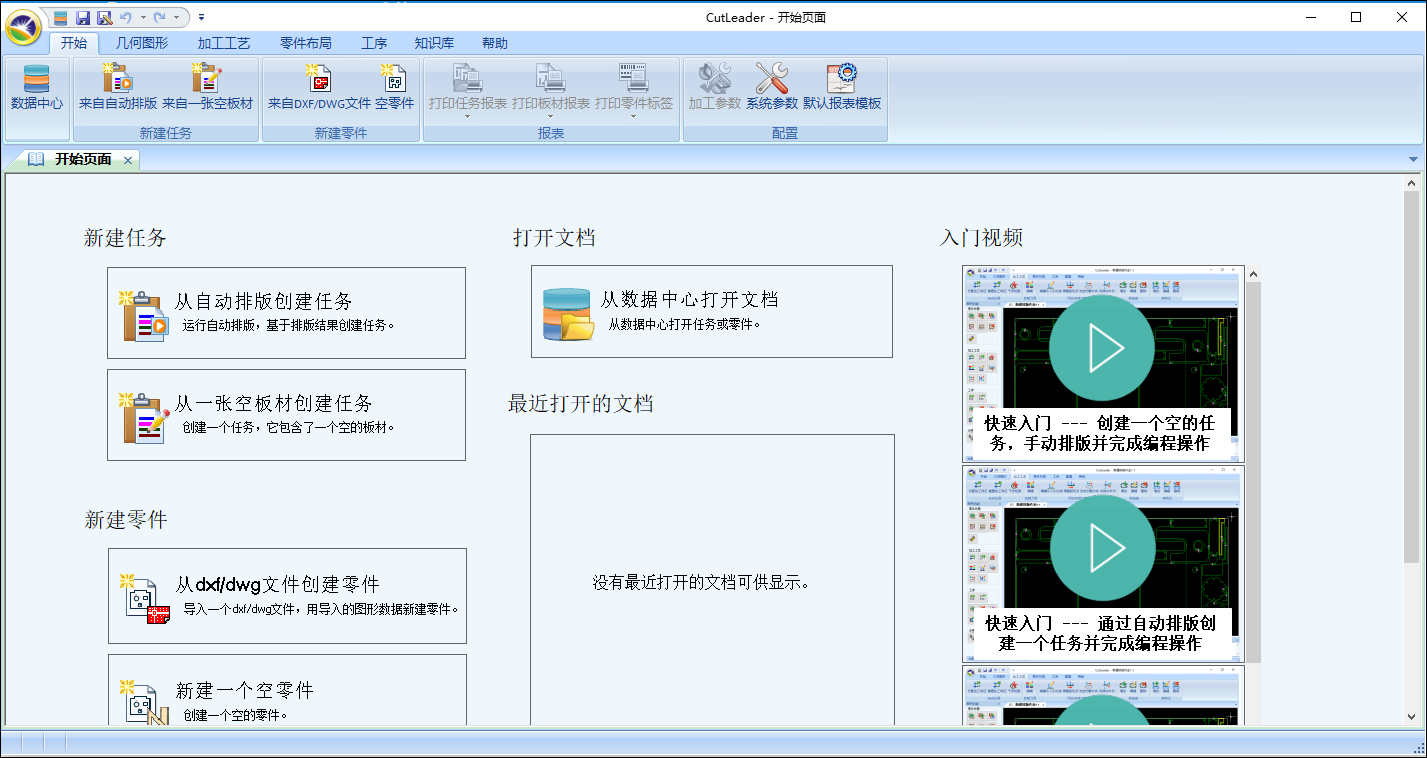Image resolution: width=1427 pixels, height=758 pixels.
Task: Click the save icon in quick access toolbar
Action: click(x=83, y=17)
